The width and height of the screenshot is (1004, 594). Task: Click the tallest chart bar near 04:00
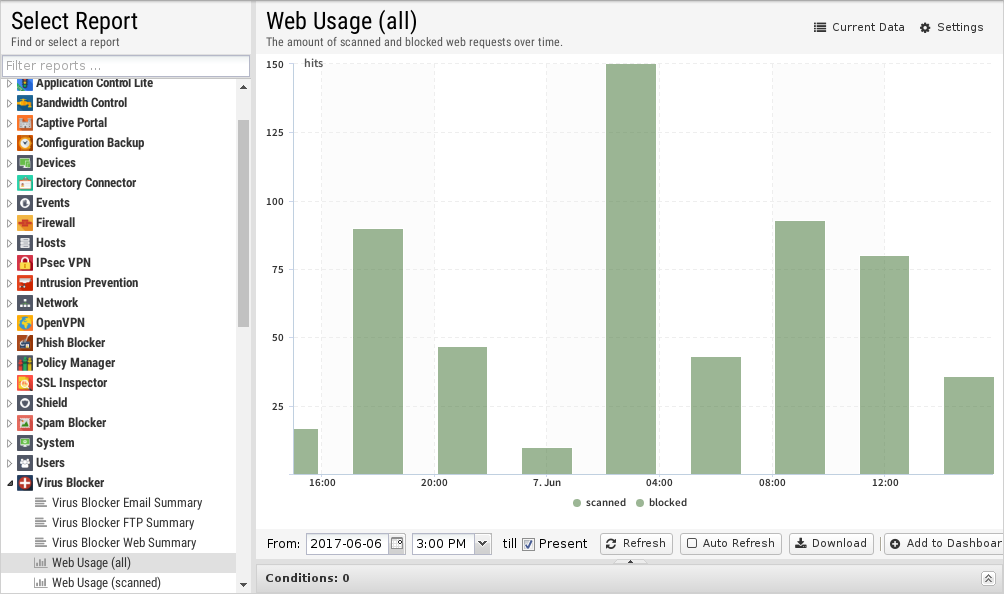[631, 269]
